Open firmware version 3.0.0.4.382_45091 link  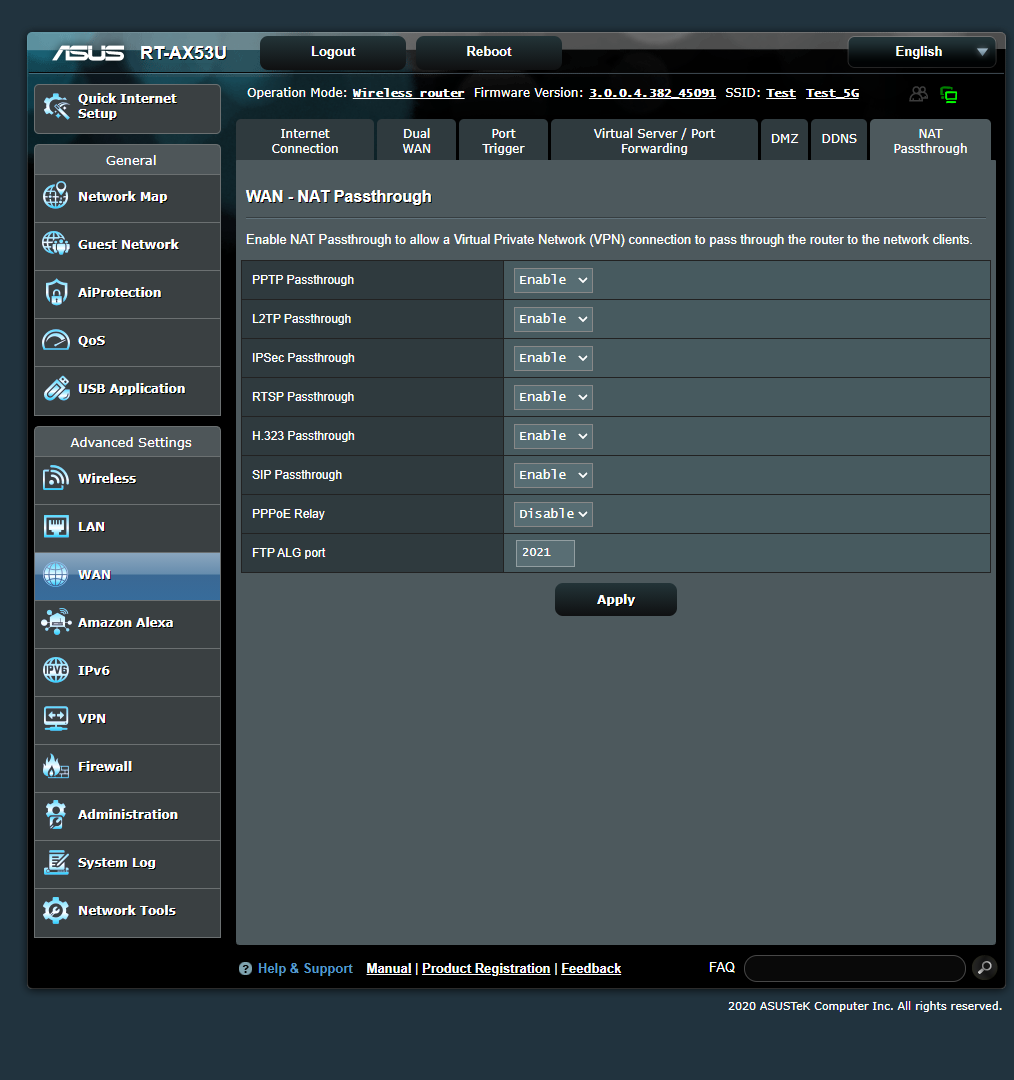click(x=652, y=93)
